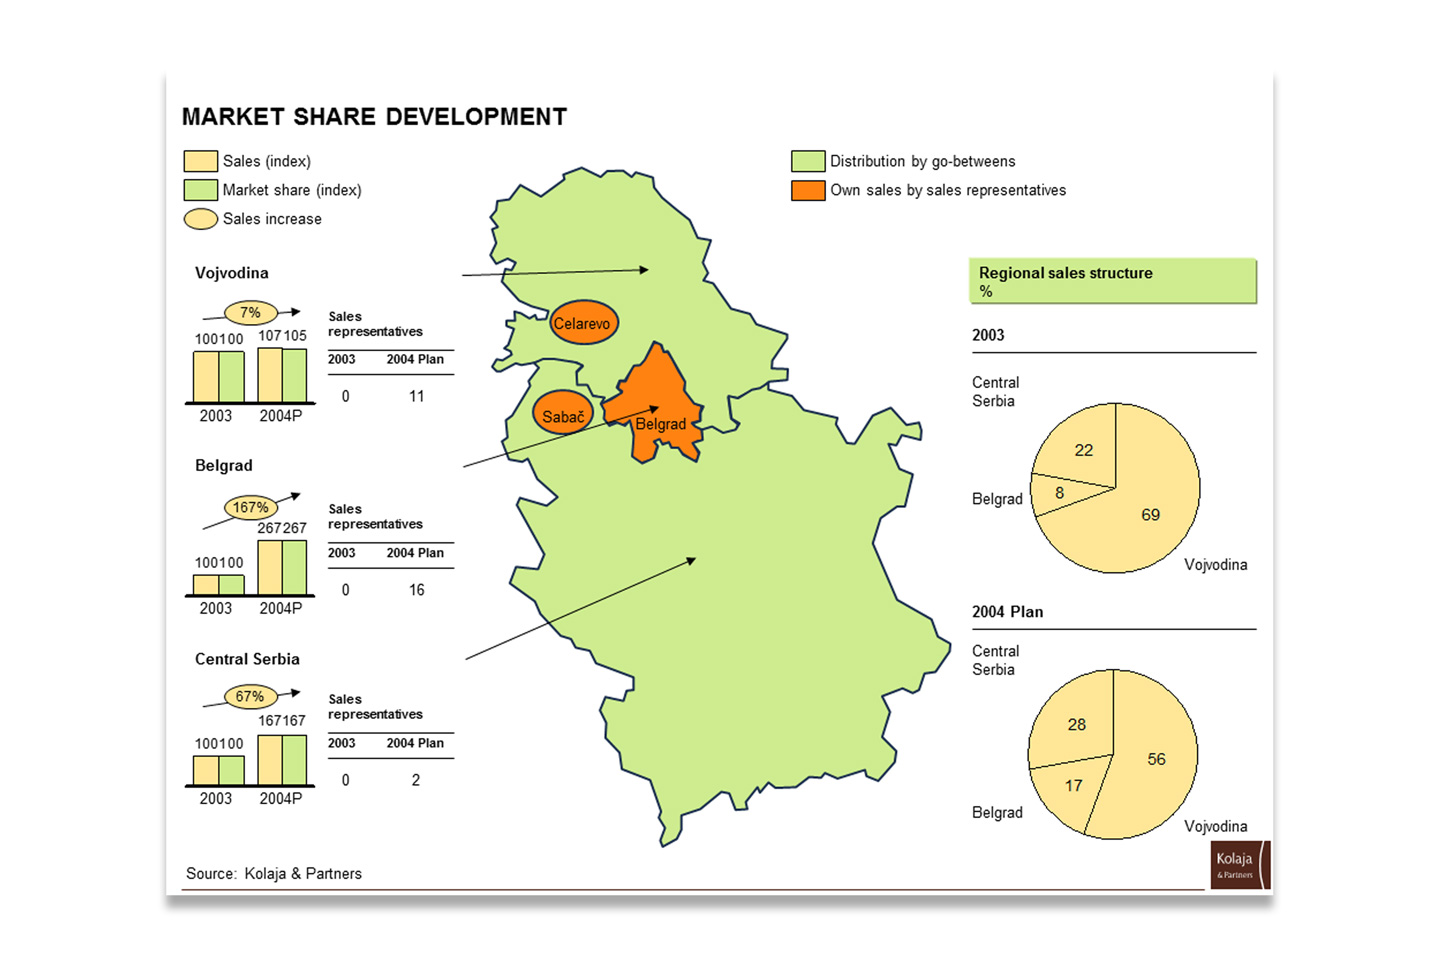Click the Kolaja & Partners logo
The image size is (1440, 960).
tap(1239, 865)
